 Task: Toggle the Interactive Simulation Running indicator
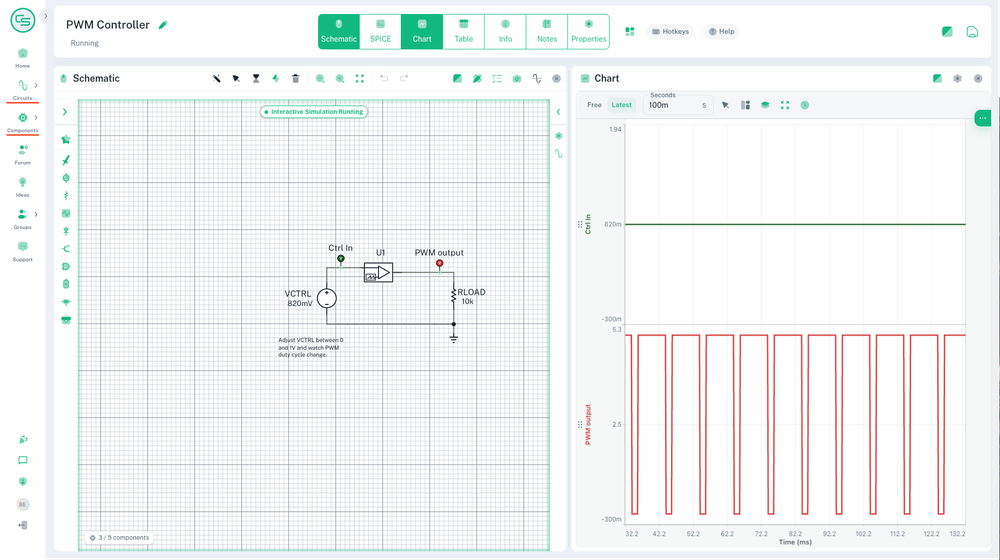pos(314,112)
